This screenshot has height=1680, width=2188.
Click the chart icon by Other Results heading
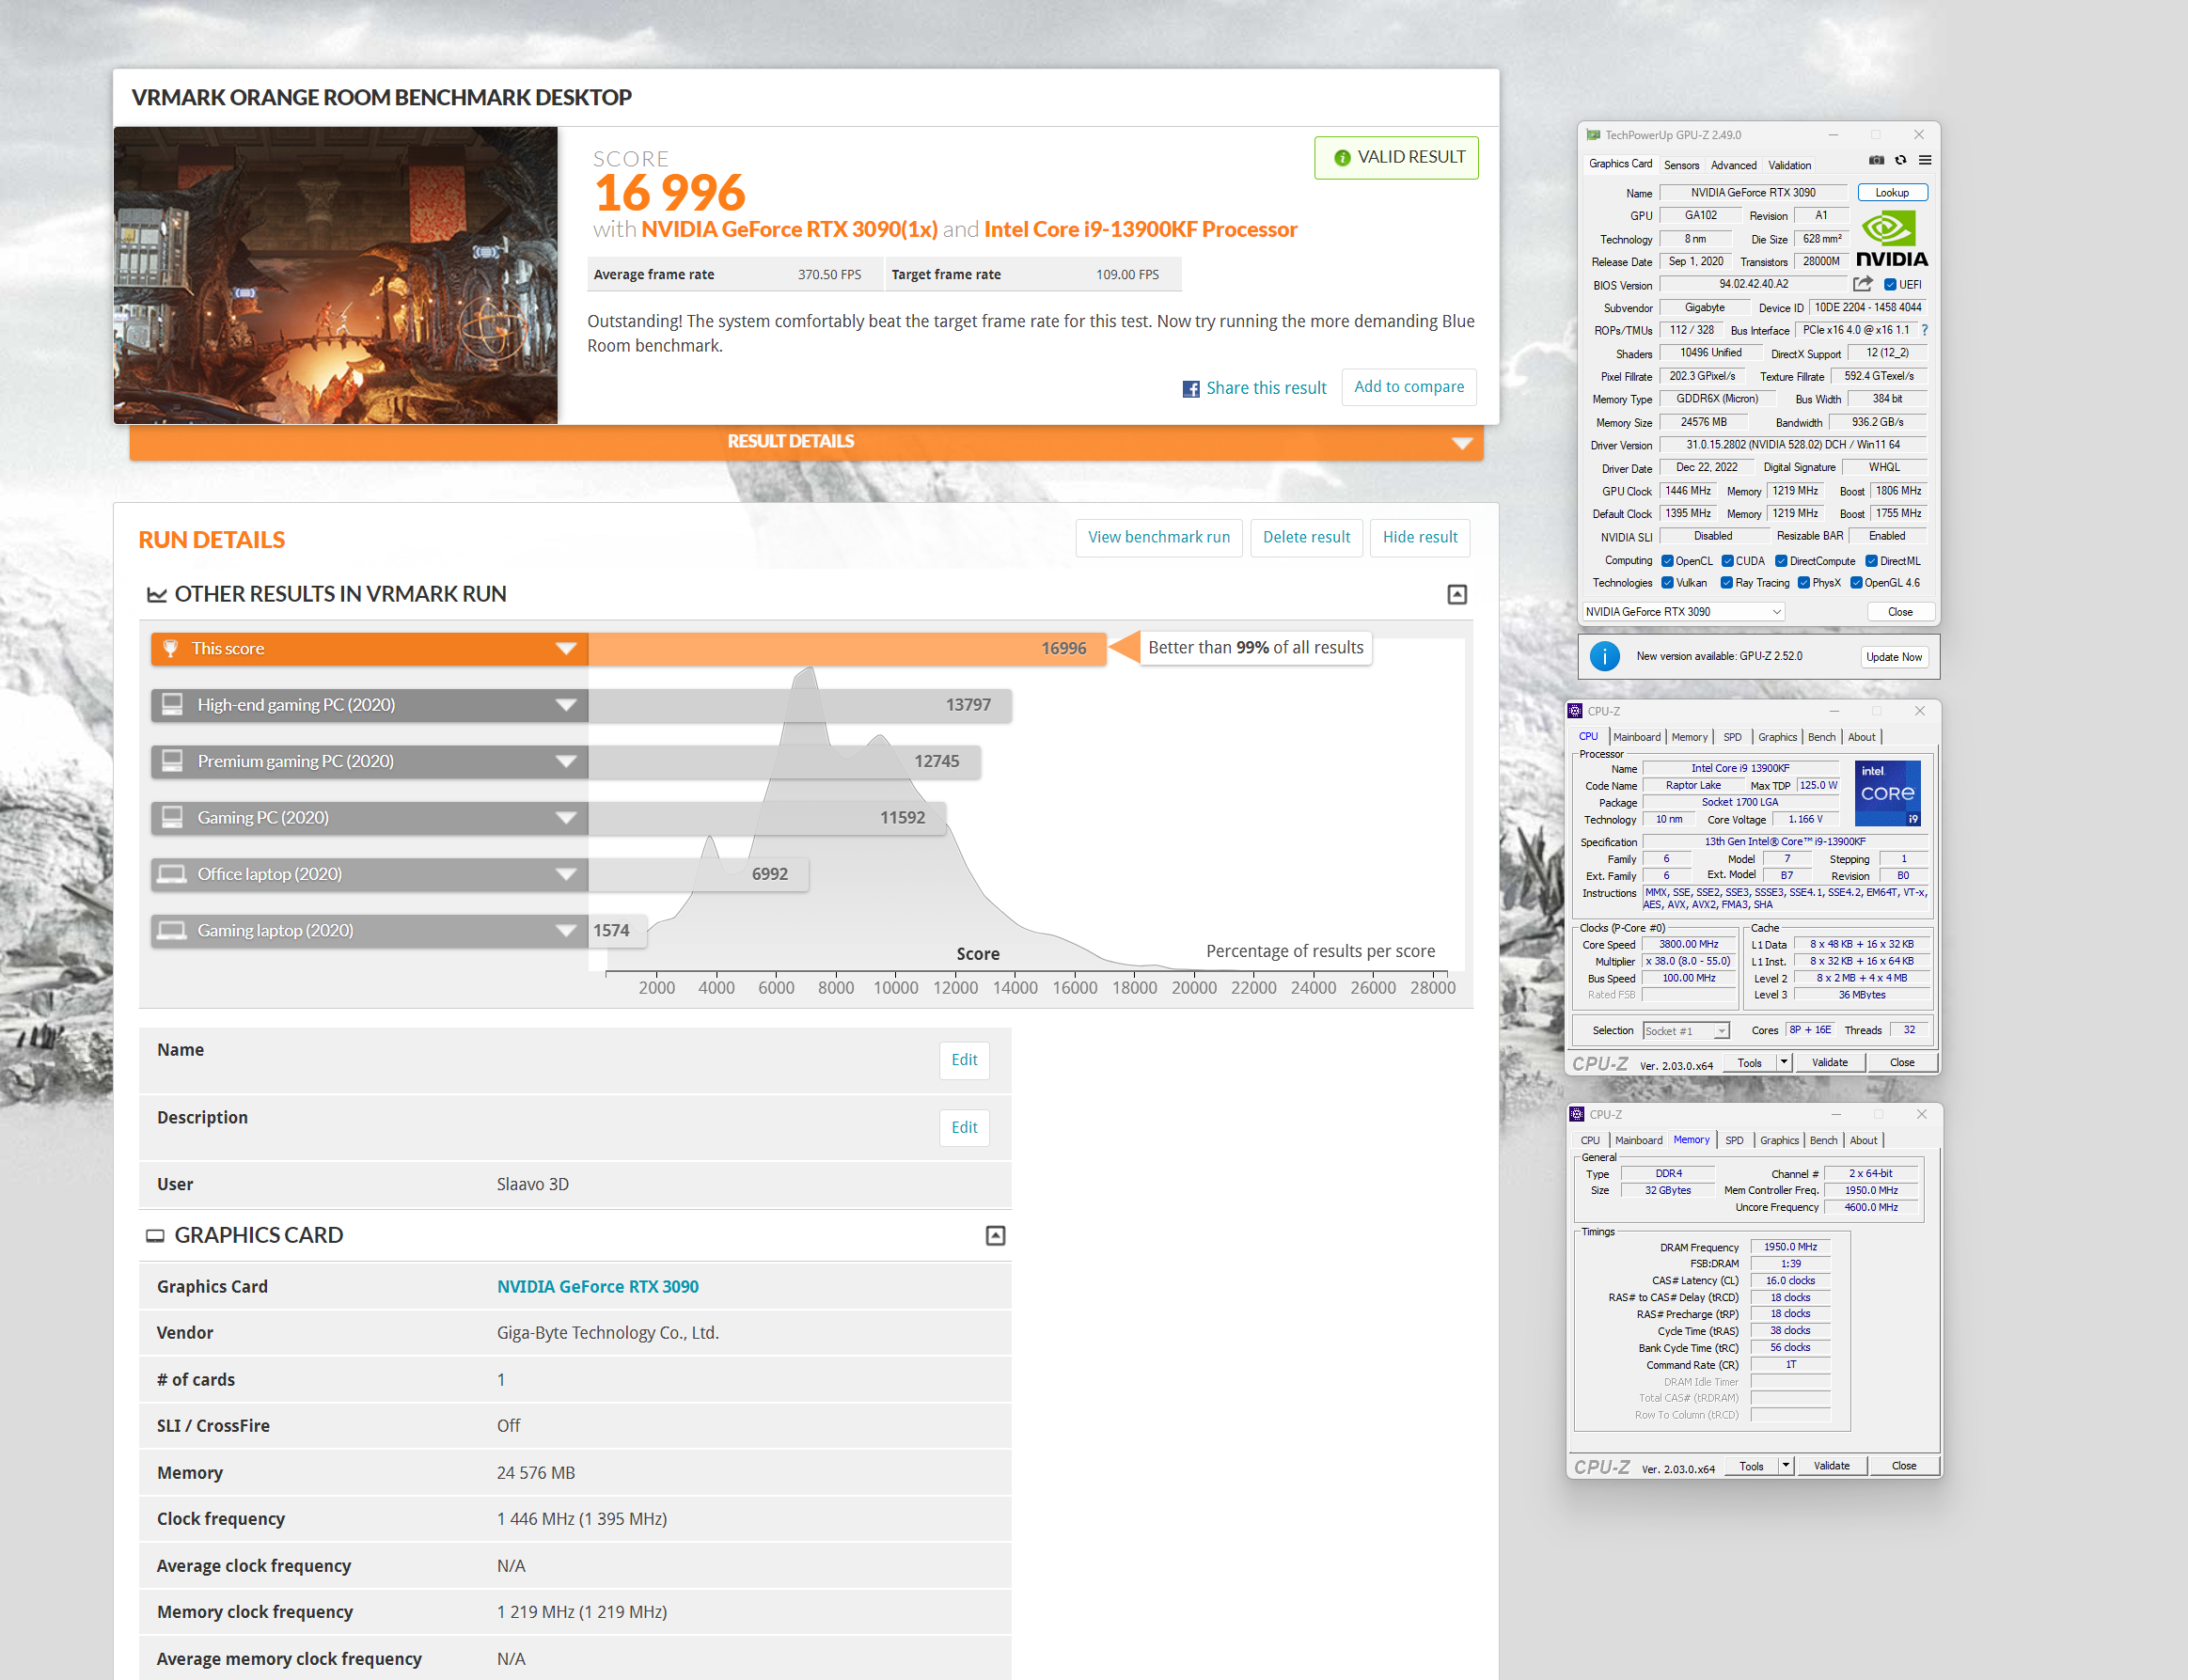157,594
